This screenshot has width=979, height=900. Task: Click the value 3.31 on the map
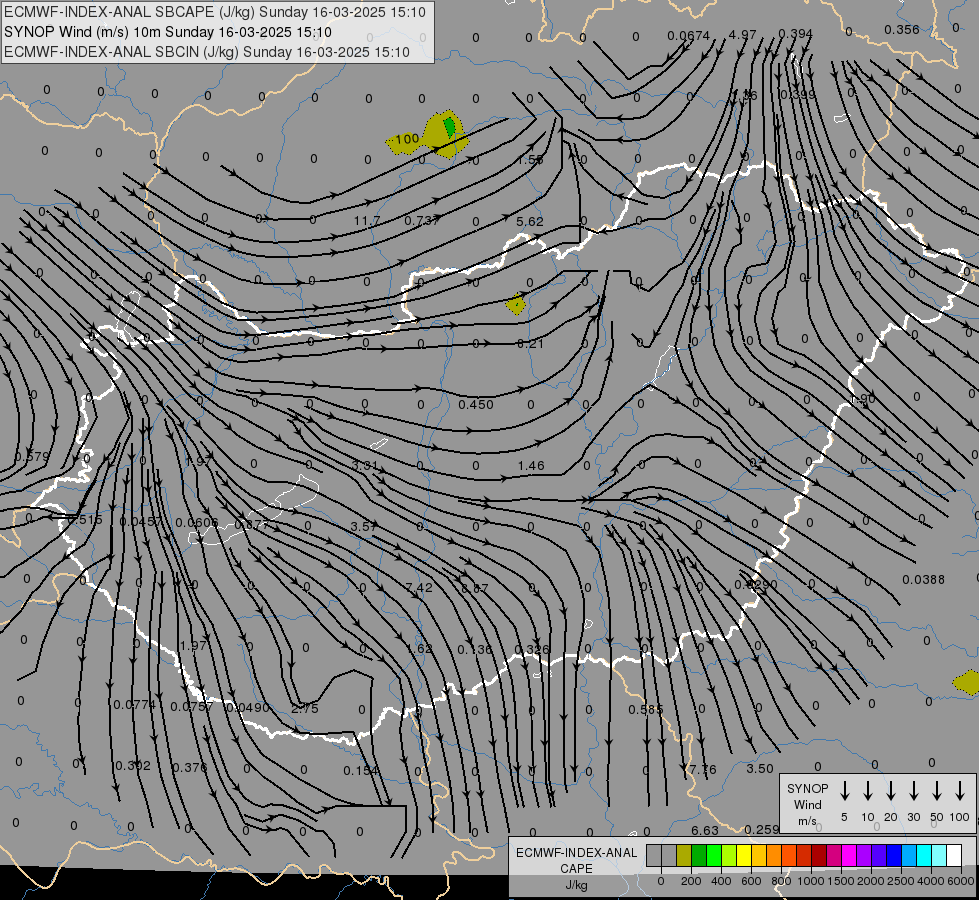pos(365,466)
